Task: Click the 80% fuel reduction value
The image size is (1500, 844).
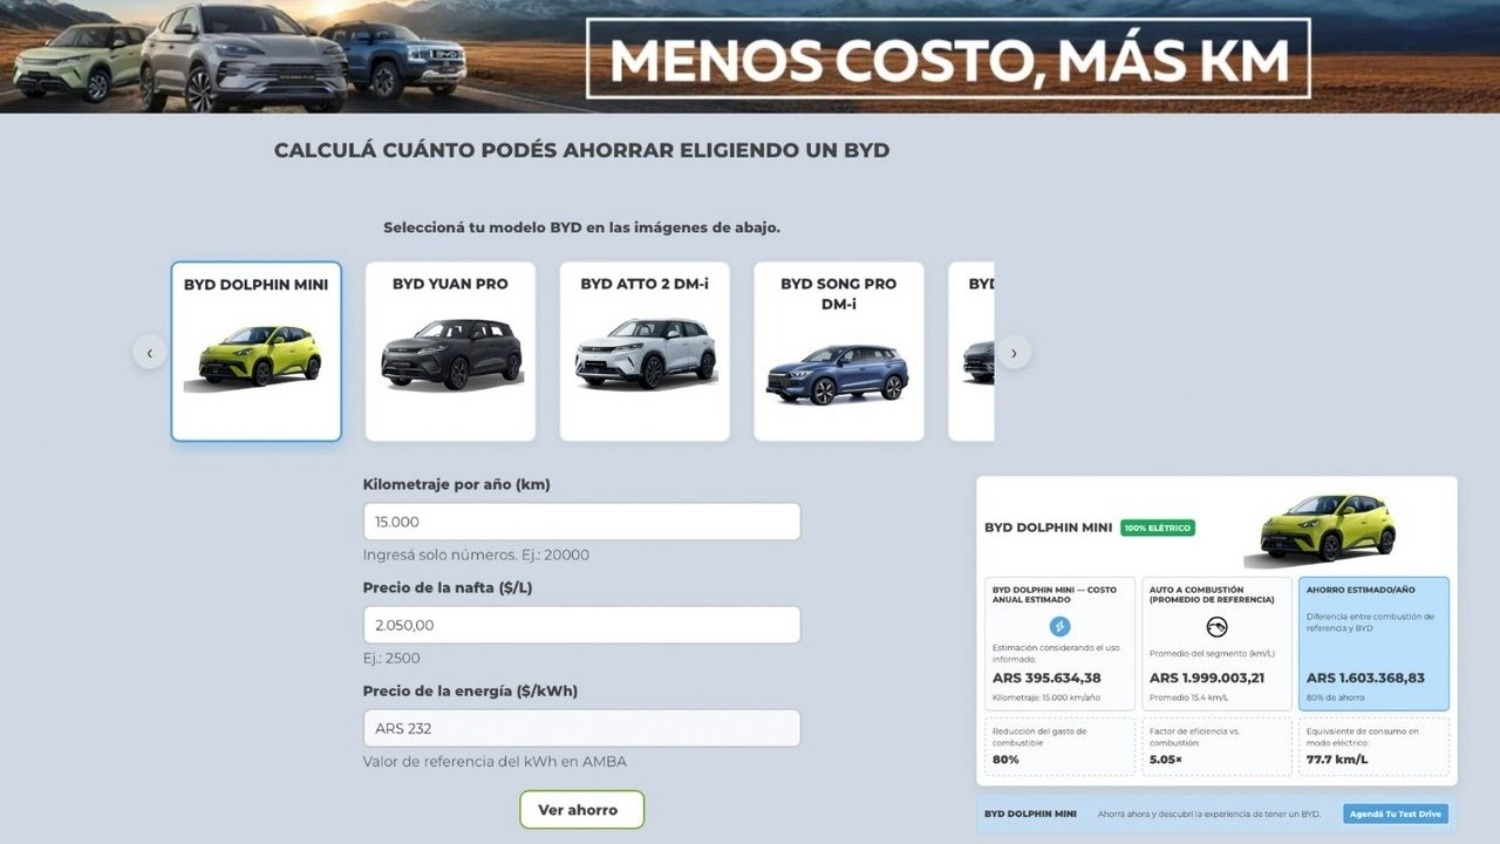Action: tap(1005, 760)
